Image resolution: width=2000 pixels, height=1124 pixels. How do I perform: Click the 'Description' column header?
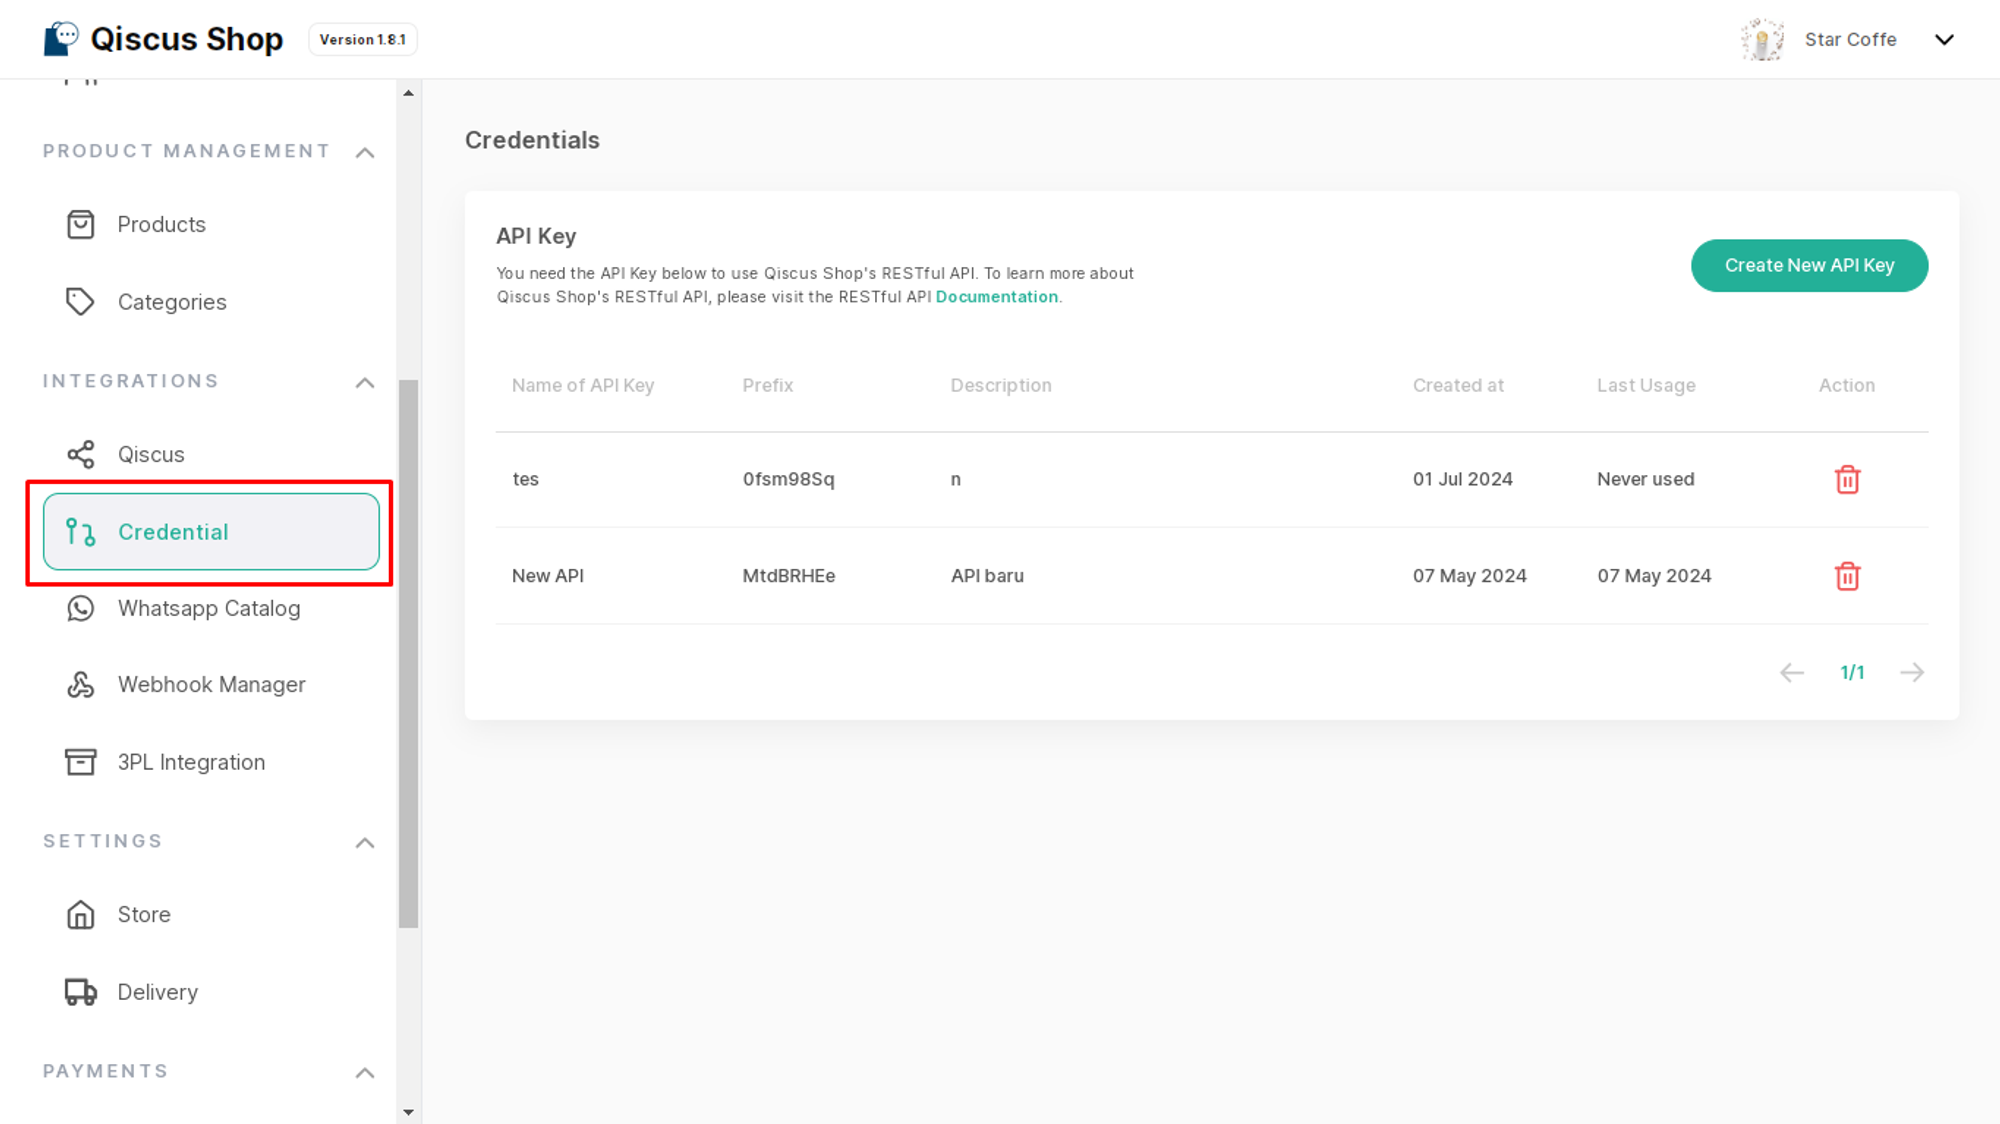tap(1000, 385)
